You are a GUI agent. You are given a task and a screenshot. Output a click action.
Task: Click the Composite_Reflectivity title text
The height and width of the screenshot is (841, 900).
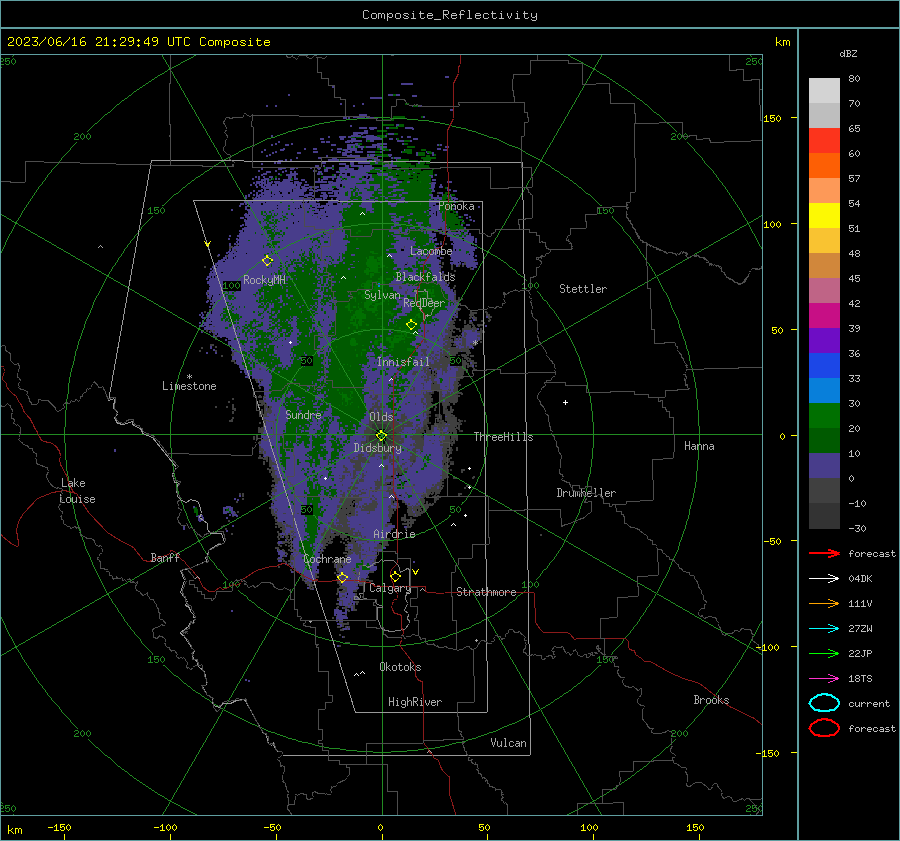(450, 15)
